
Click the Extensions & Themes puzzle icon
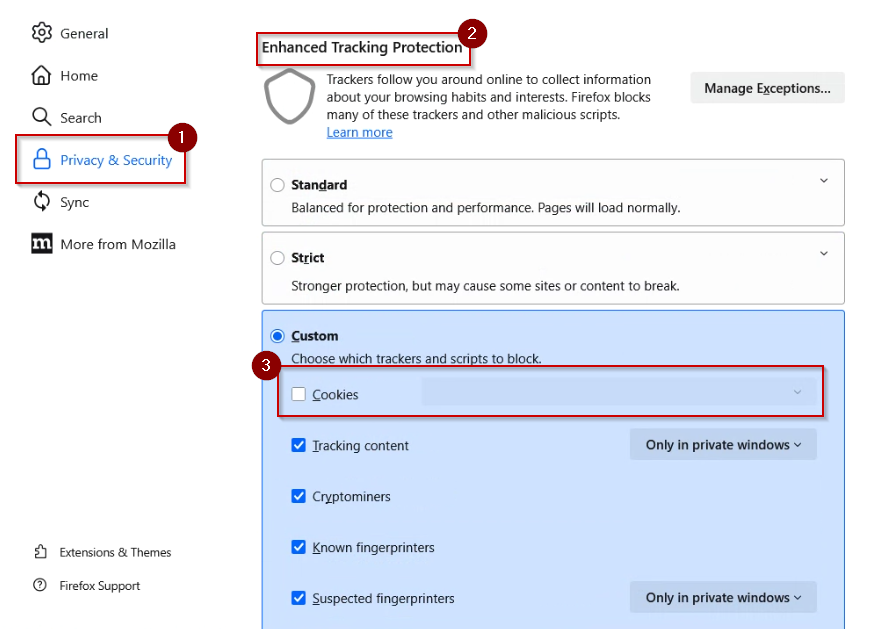pos(40,552)
